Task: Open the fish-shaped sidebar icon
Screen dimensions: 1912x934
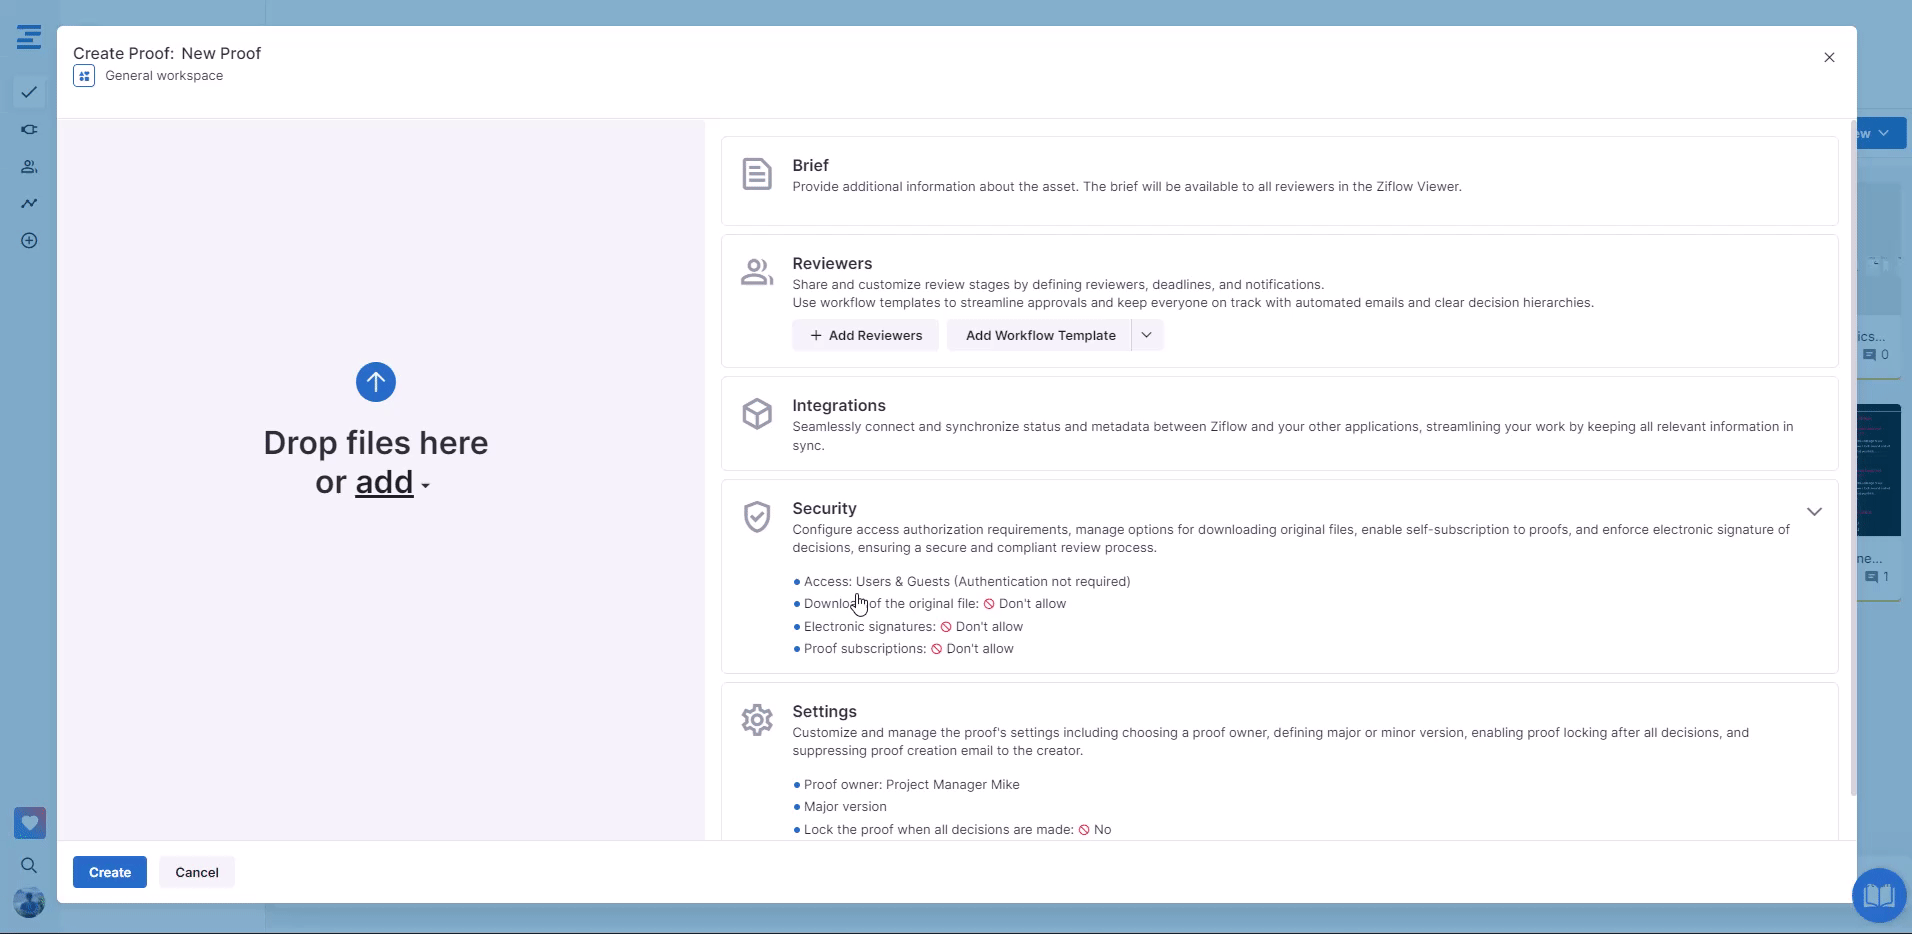Action: [29, 129]
